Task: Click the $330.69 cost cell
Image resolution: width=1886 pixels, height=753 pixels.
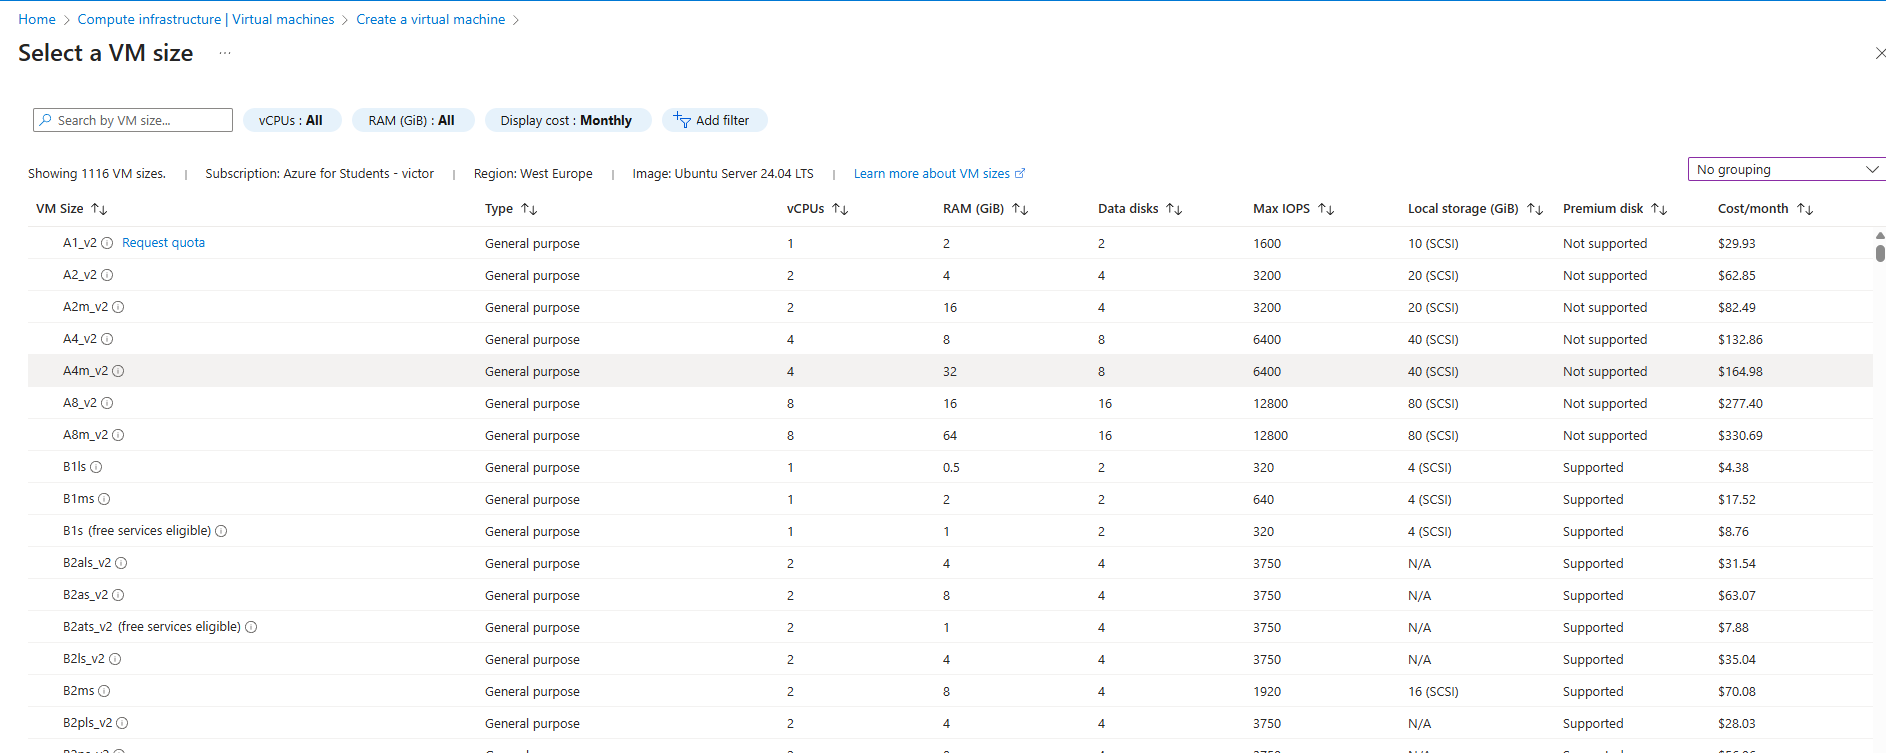Action: [1740, 435]
